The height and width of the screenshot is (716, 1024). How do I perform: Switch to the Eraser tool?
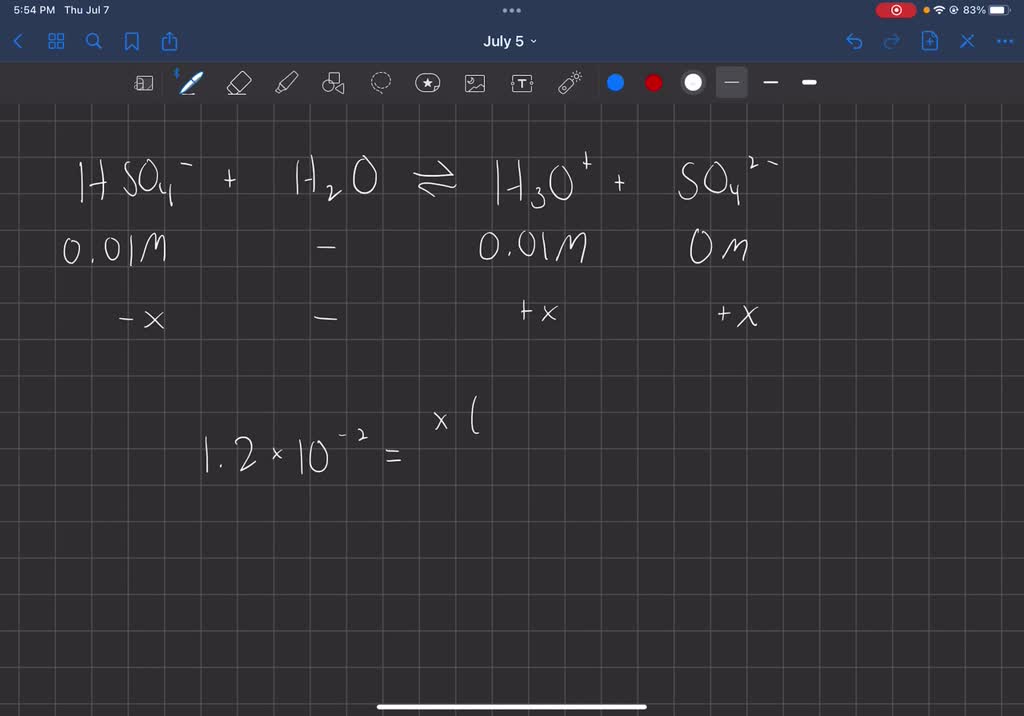tap(238, 83)
